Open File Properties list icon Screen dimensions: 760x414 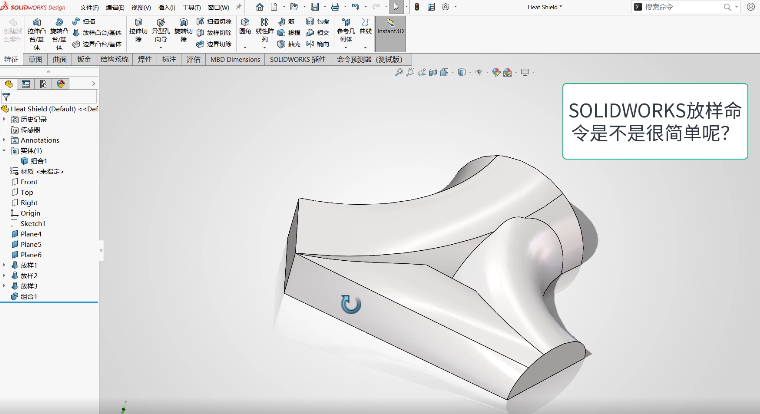point(431,7)
